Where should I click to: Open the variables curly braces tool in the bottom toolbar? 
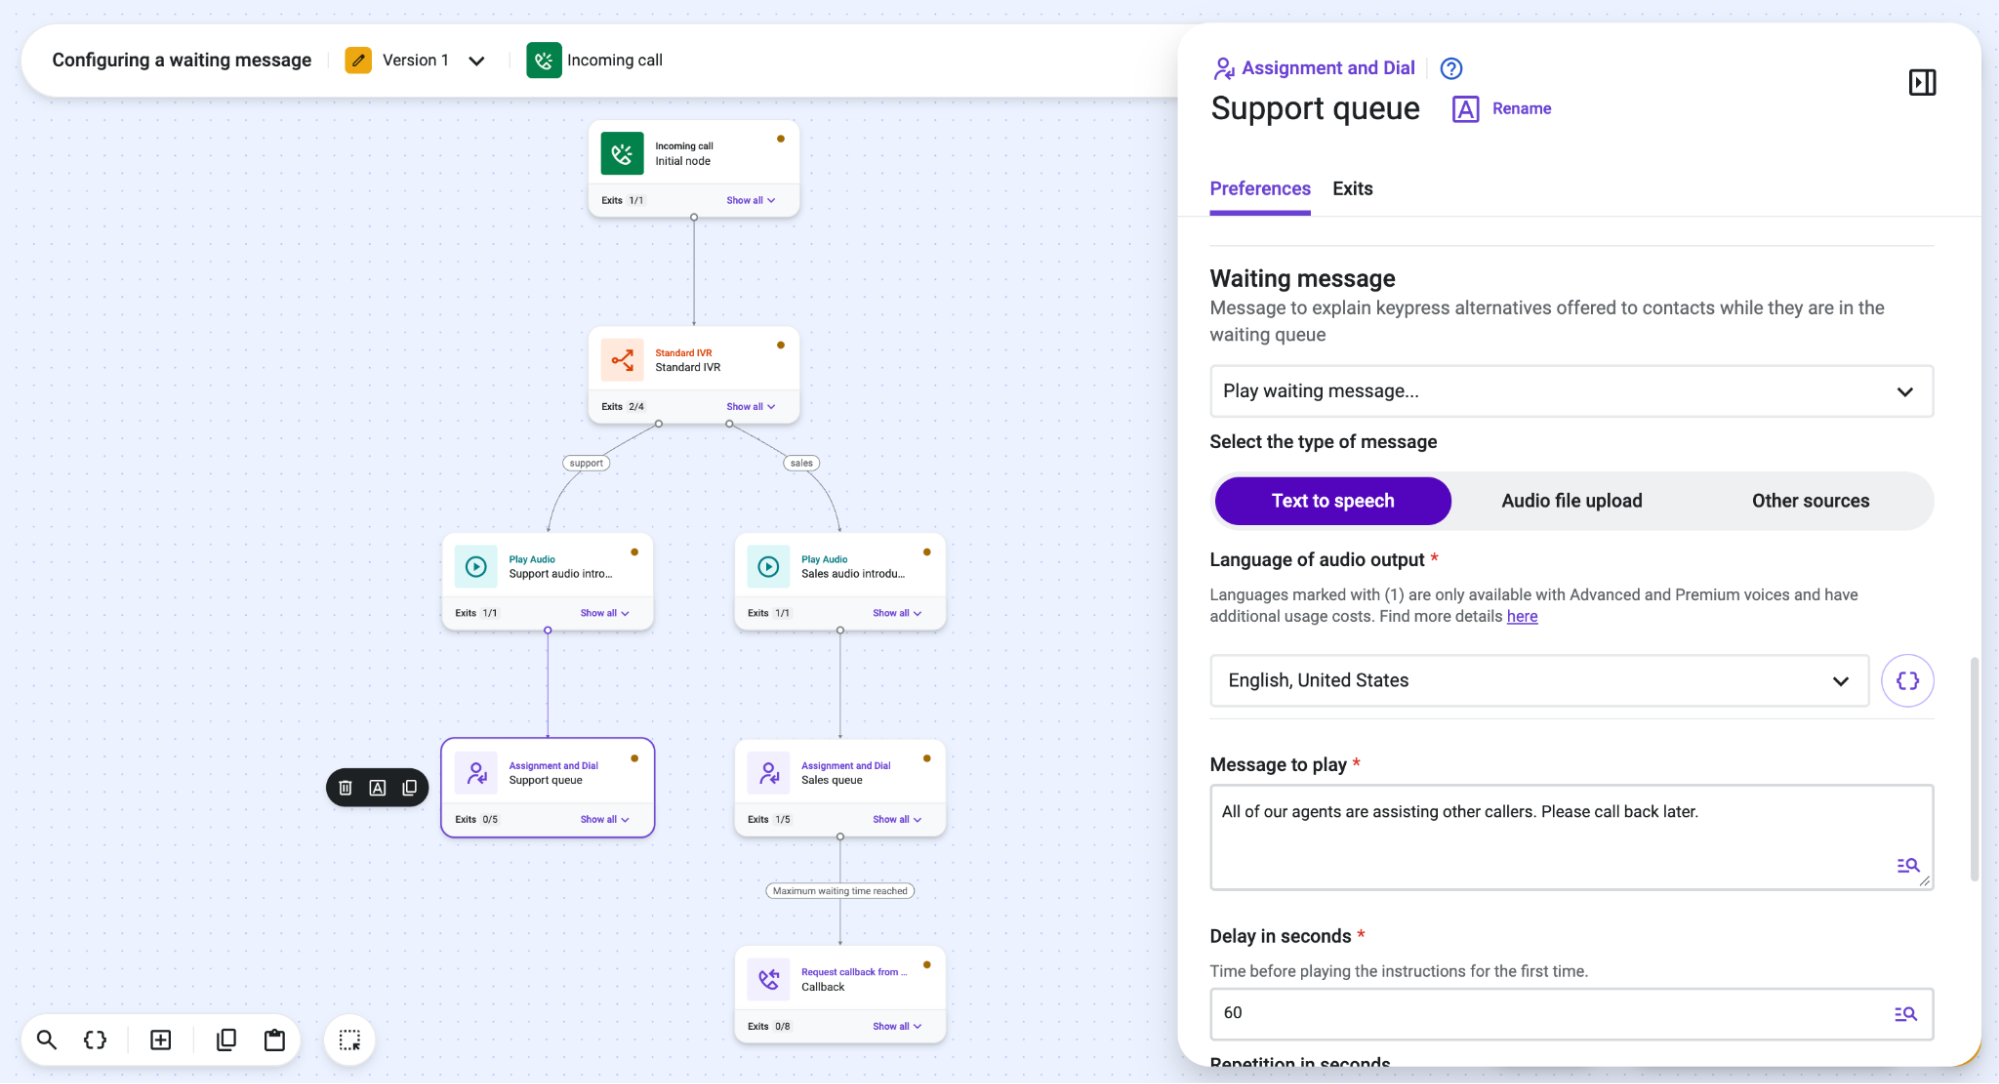click(95, 1040)
